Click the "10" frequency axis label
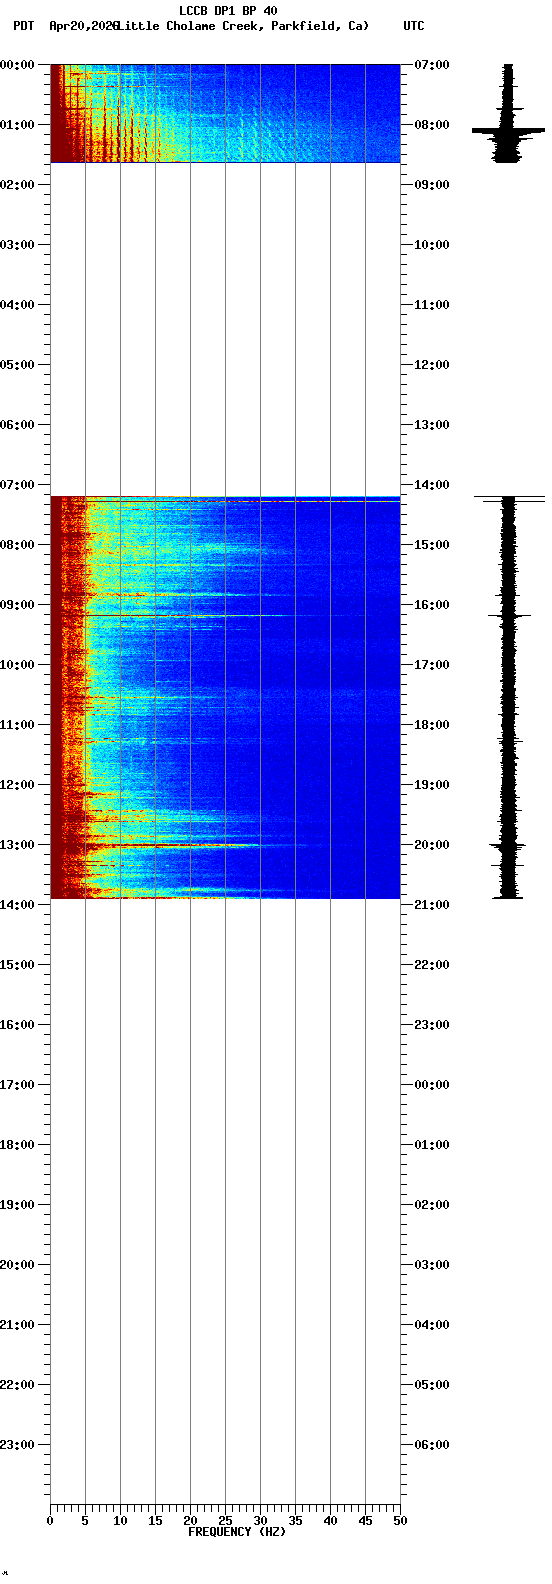The image size is (552, 1584). [x=120, y=1521]
